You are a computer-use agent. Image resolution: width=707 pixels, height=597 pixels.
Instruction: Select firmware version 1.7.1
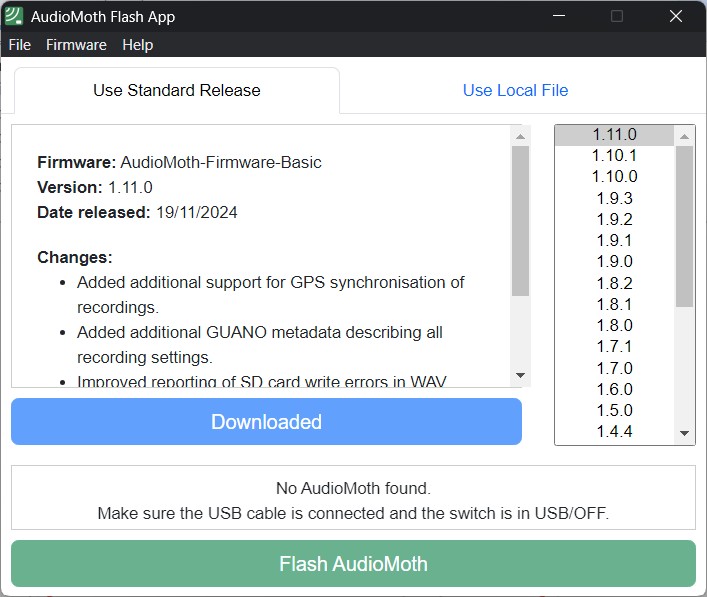click(615, 347)
